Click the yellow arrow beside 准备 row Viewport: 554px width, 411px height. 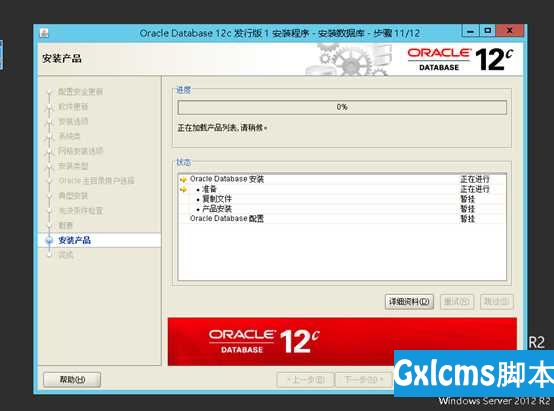click(x=183, y=189)
